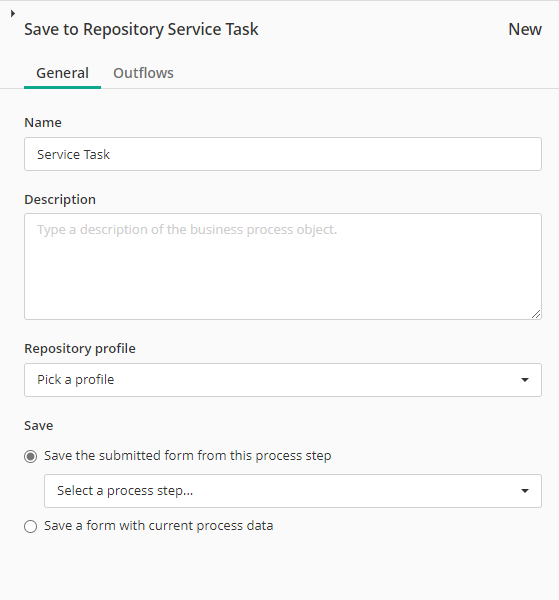Click the Description field label
Screen dimensions: 559x600
coord(60,199)
